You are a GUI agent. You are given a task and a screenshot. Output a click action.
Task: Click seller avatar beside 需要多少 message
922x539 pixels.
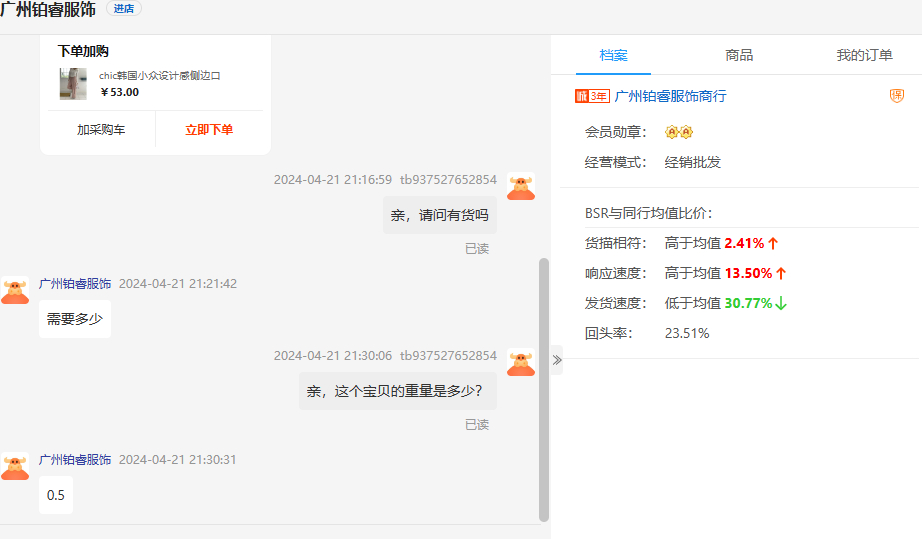coord(15,290)
